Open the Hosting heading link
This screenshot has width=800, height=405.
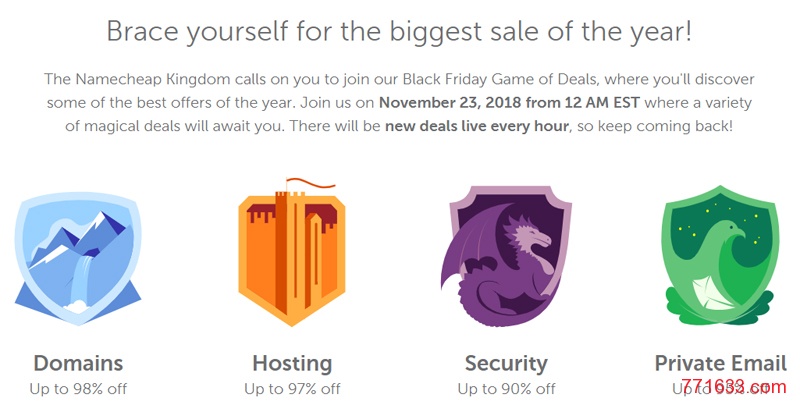292,363
